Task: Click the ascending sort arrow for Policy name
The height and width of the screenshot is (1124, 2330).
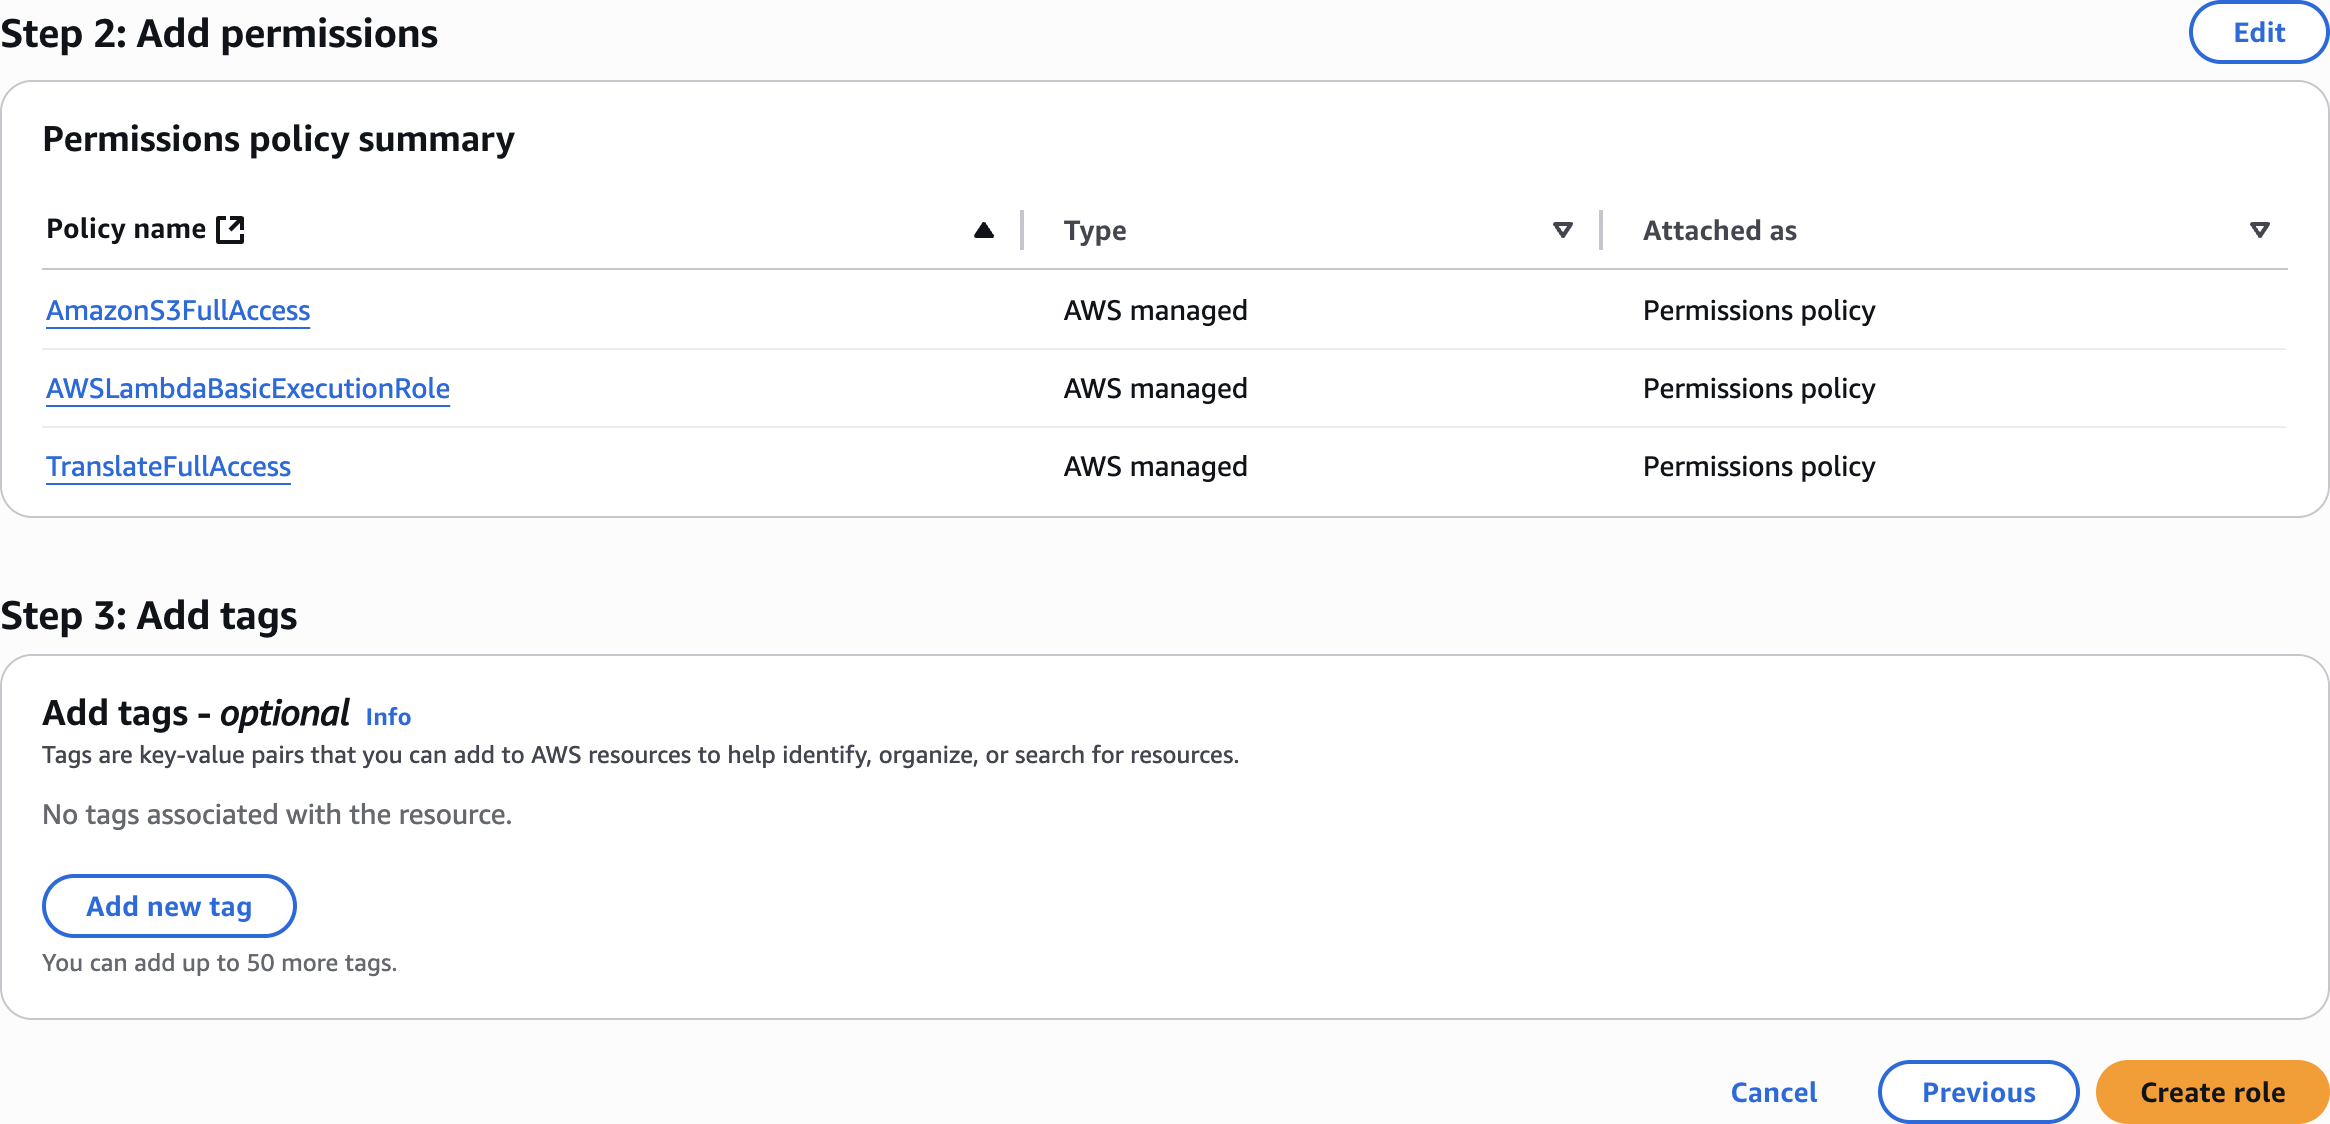Action: click(x=983, y=230)
